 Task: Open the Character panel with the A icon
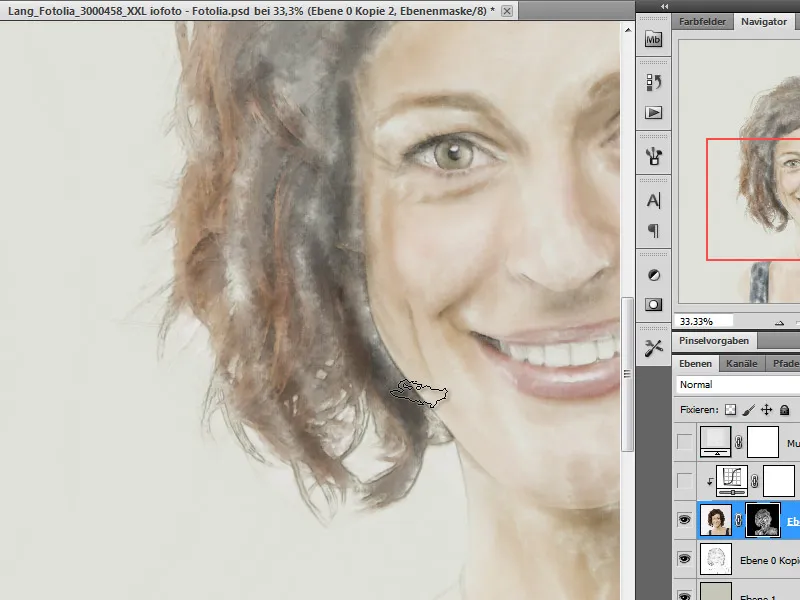coord(653,200)
